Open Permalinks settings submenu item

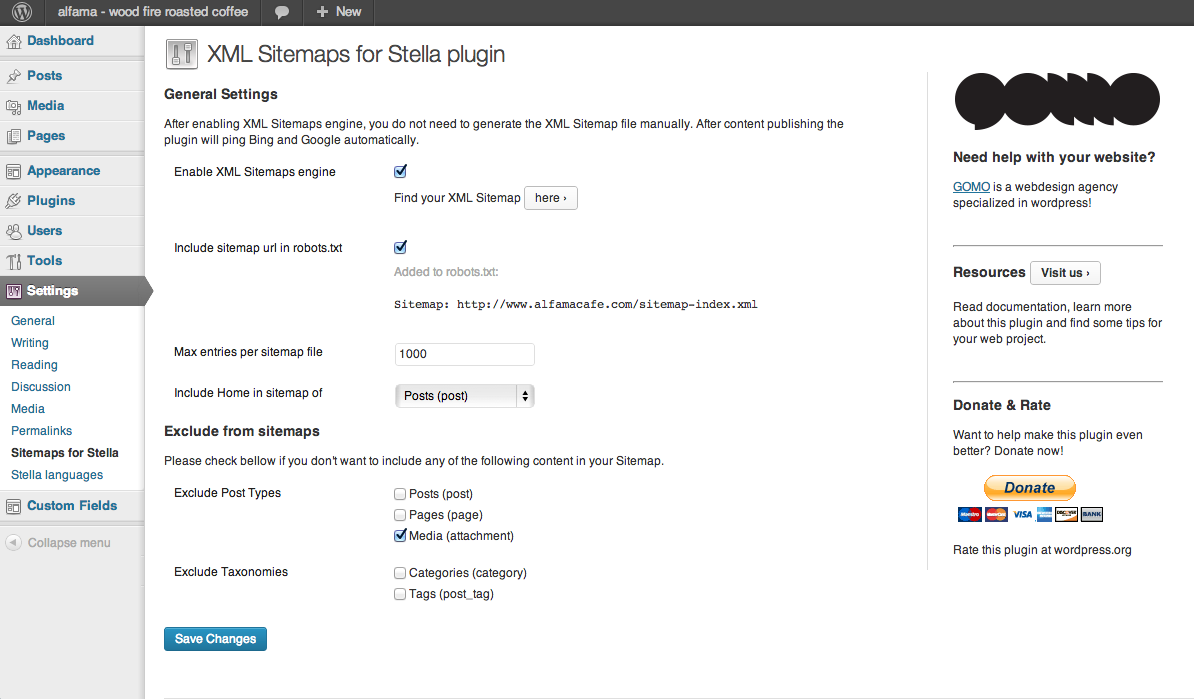click(x=42, y=431)
